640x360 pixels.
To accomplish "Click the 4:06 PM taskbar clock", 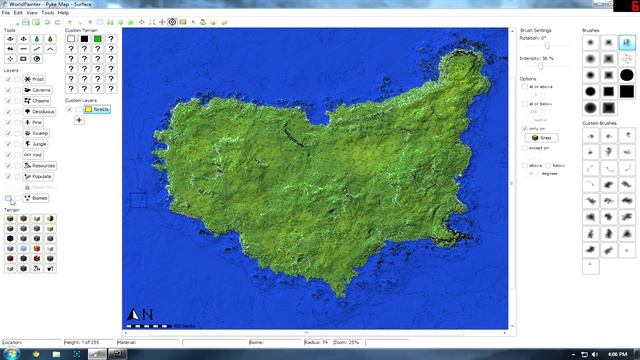I will 617,354.
